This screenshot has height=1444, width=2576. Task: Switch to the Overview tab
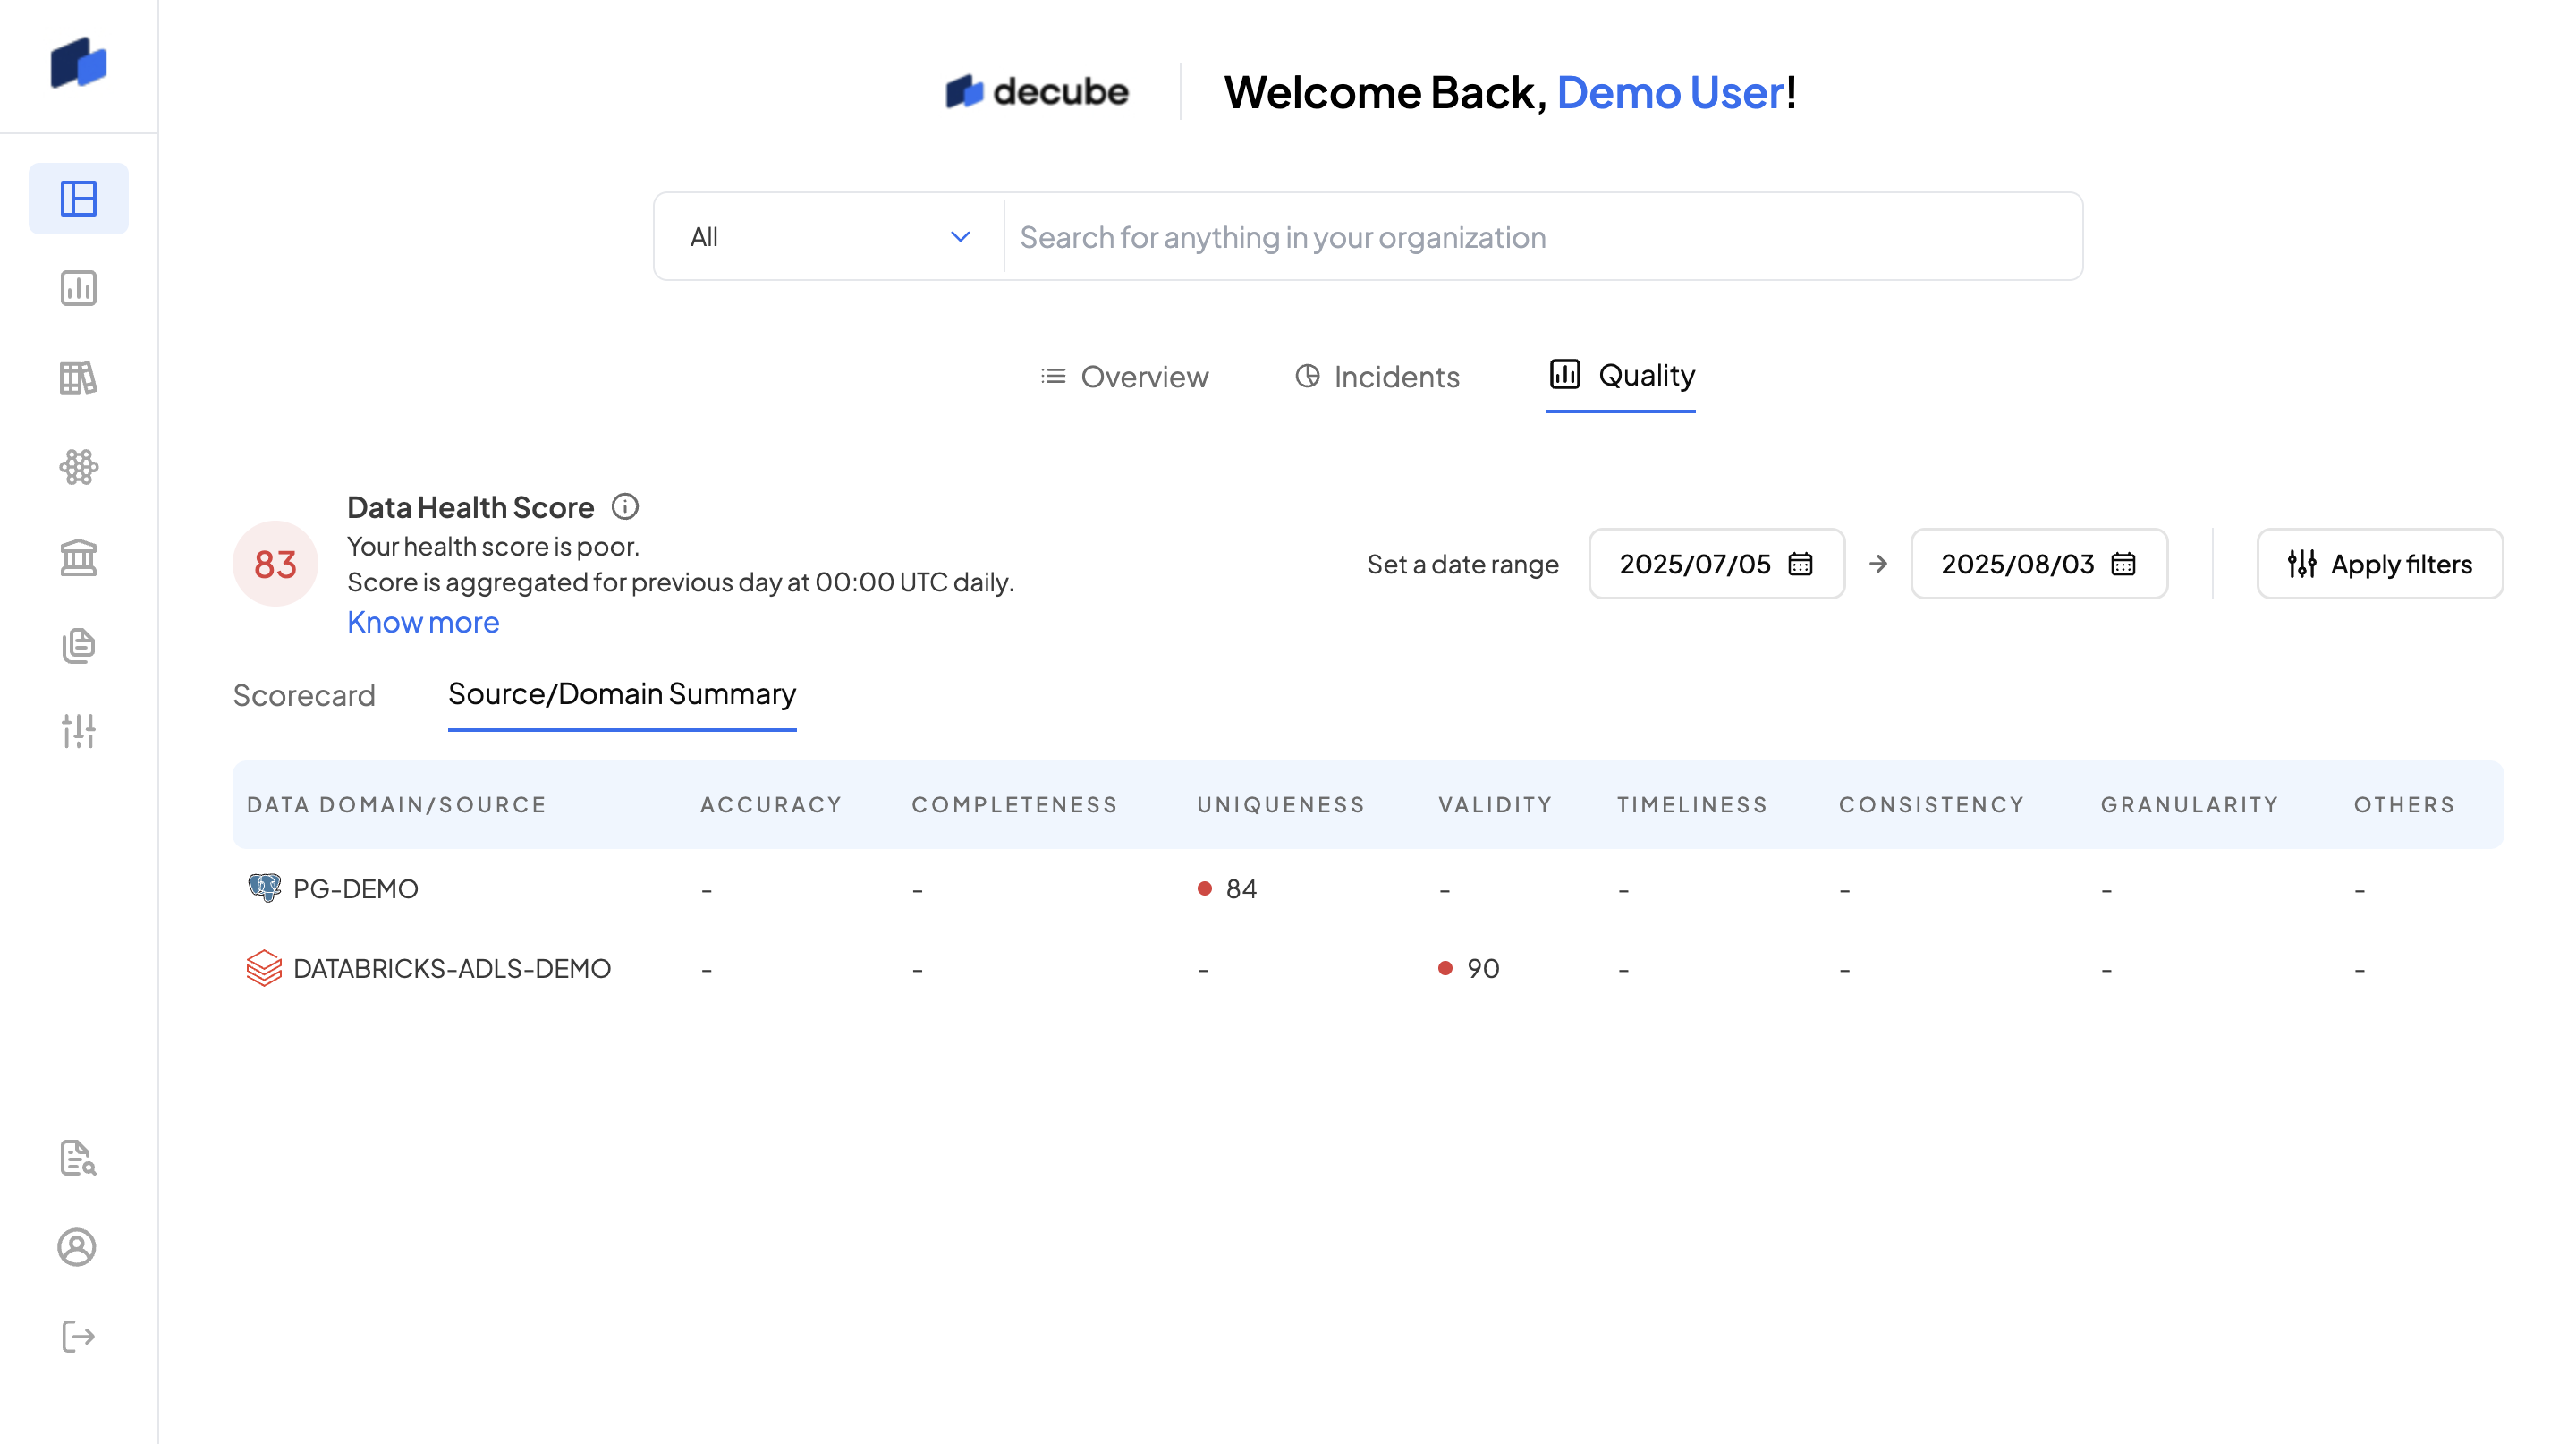tap(1124, 377)
